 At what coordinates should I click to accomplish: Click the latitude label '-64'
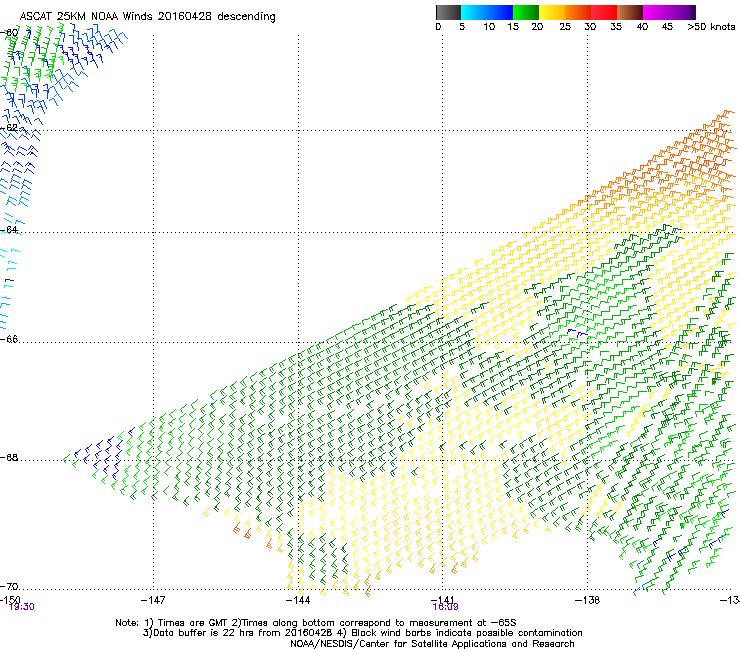[x=9, y=229]
